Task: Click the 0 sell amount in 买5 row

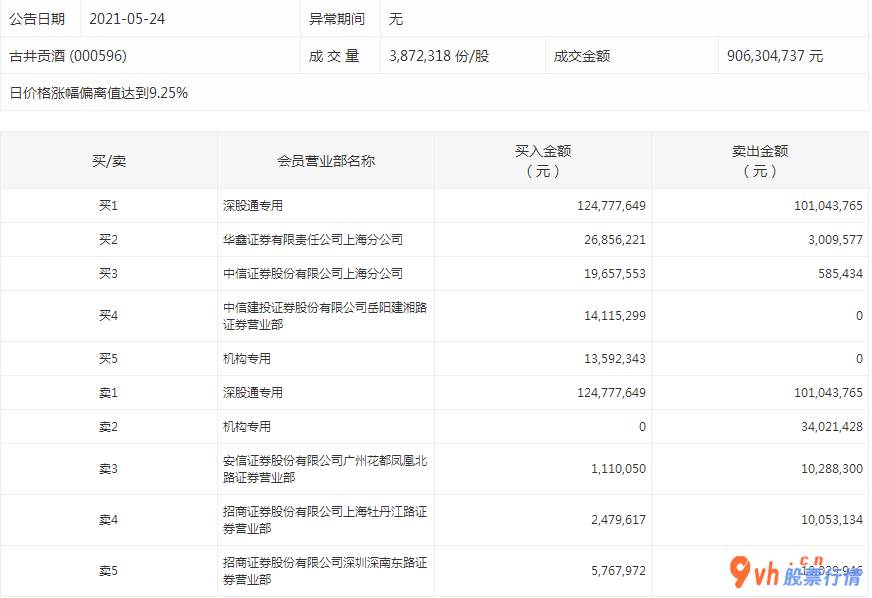Action: tap(859, 359)
